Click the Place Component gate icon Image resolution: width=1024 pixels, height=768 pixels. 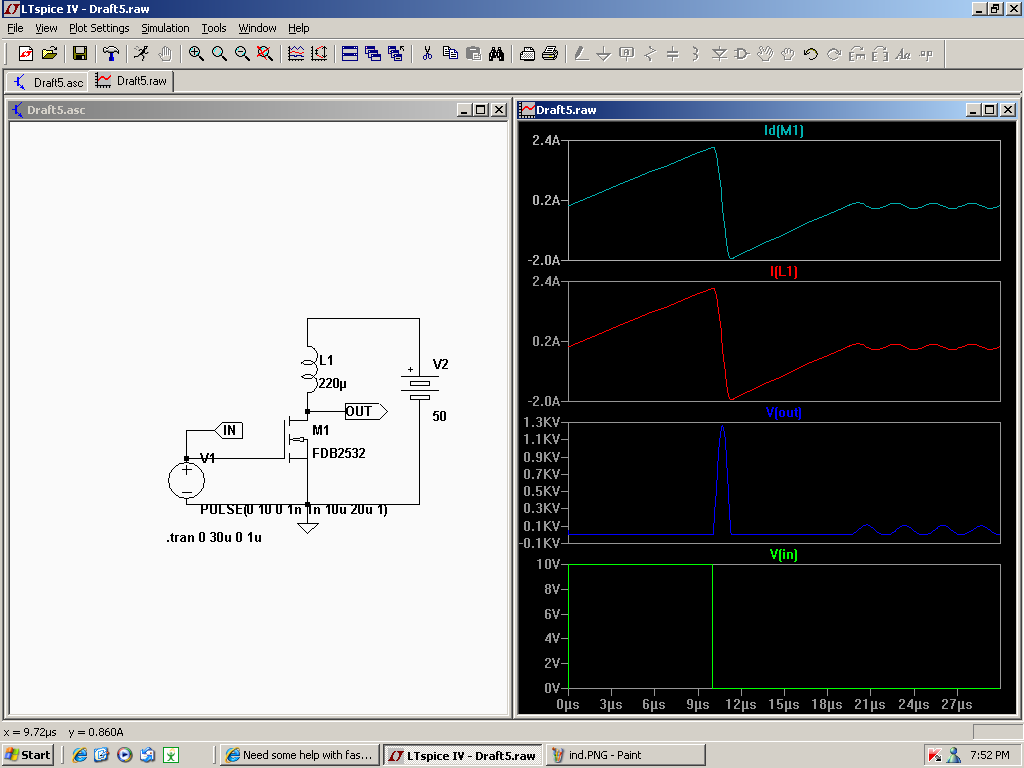point(742,54)
